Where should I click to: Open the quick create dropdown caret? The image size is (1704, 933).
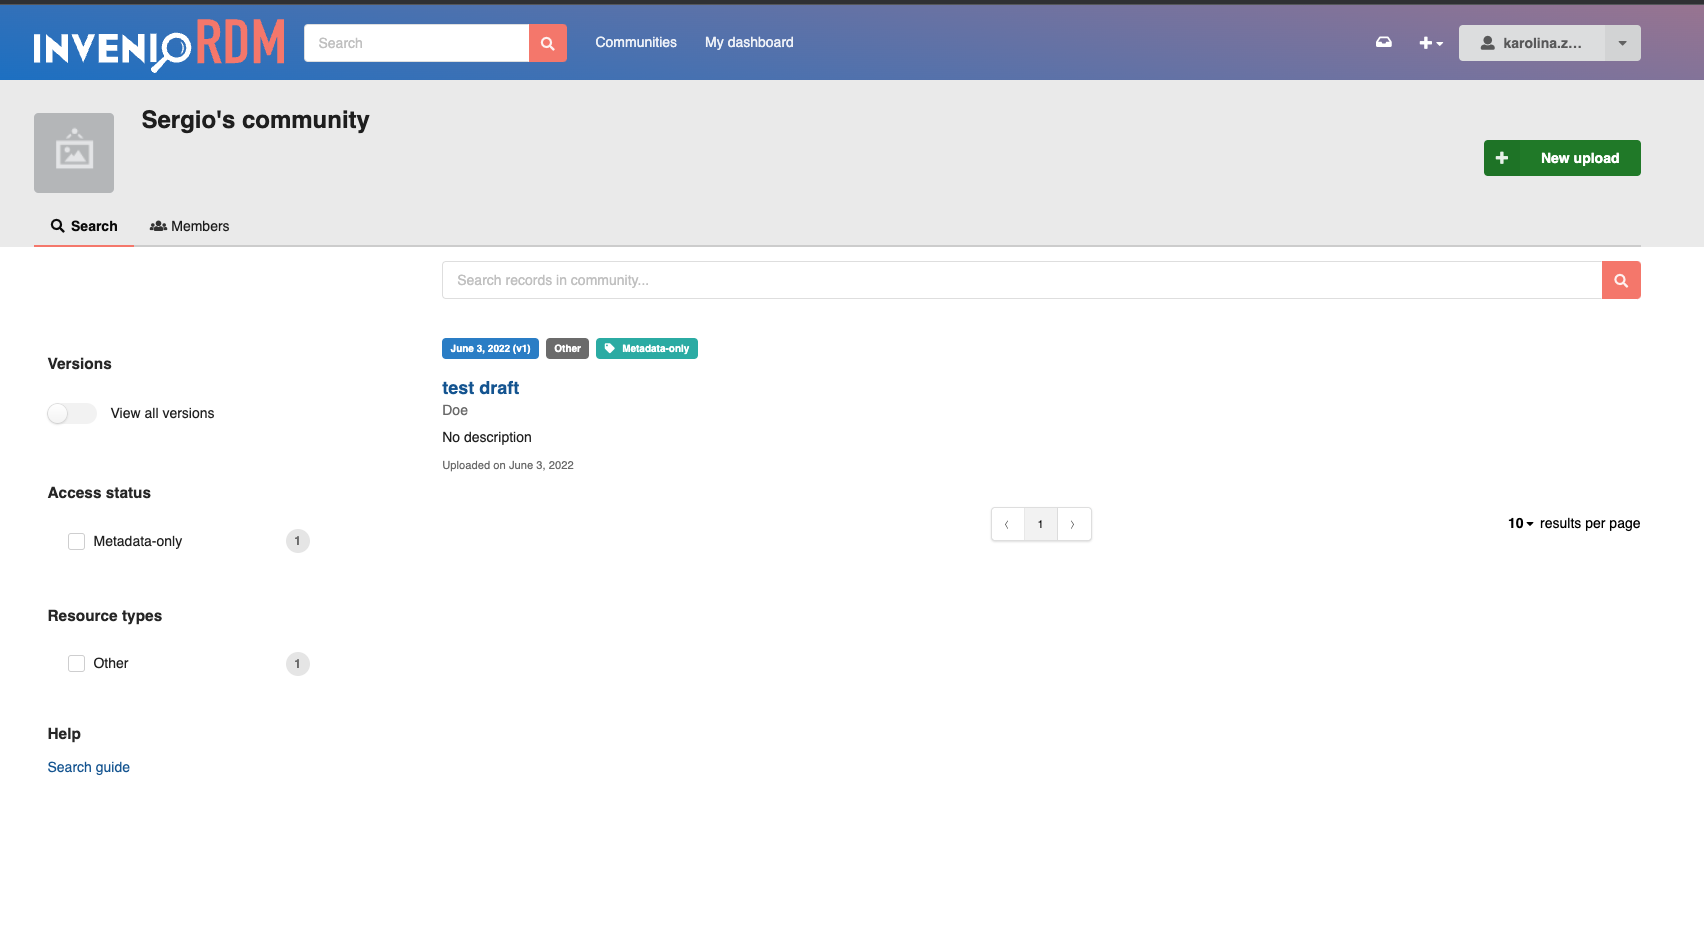[x=1439, y=45]
